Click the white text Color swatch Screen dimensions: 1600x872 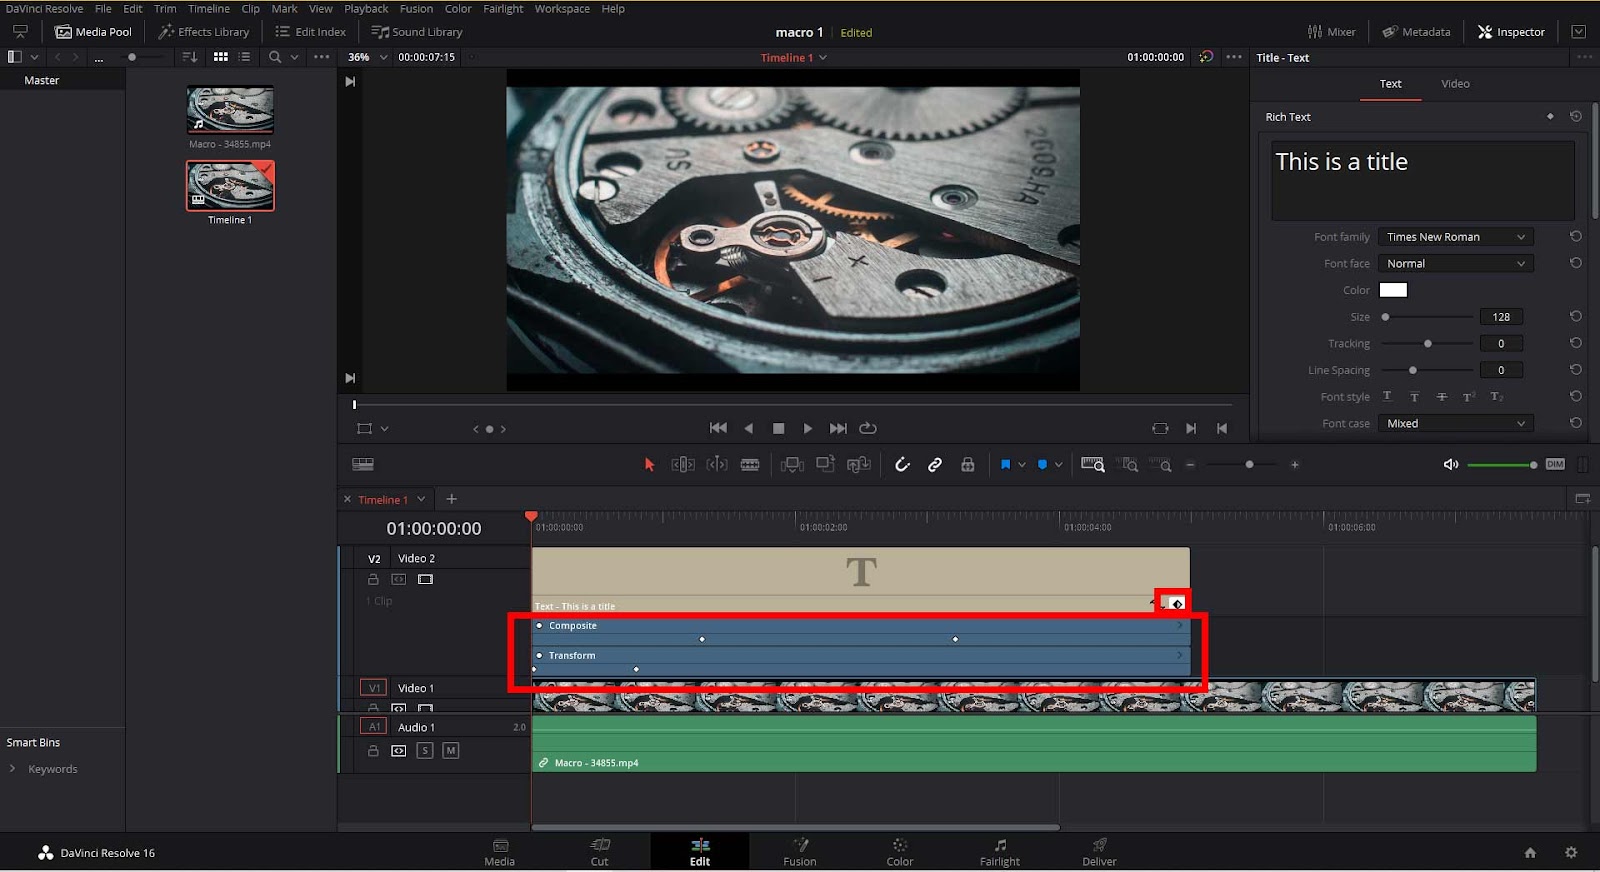click(1393, 290)
